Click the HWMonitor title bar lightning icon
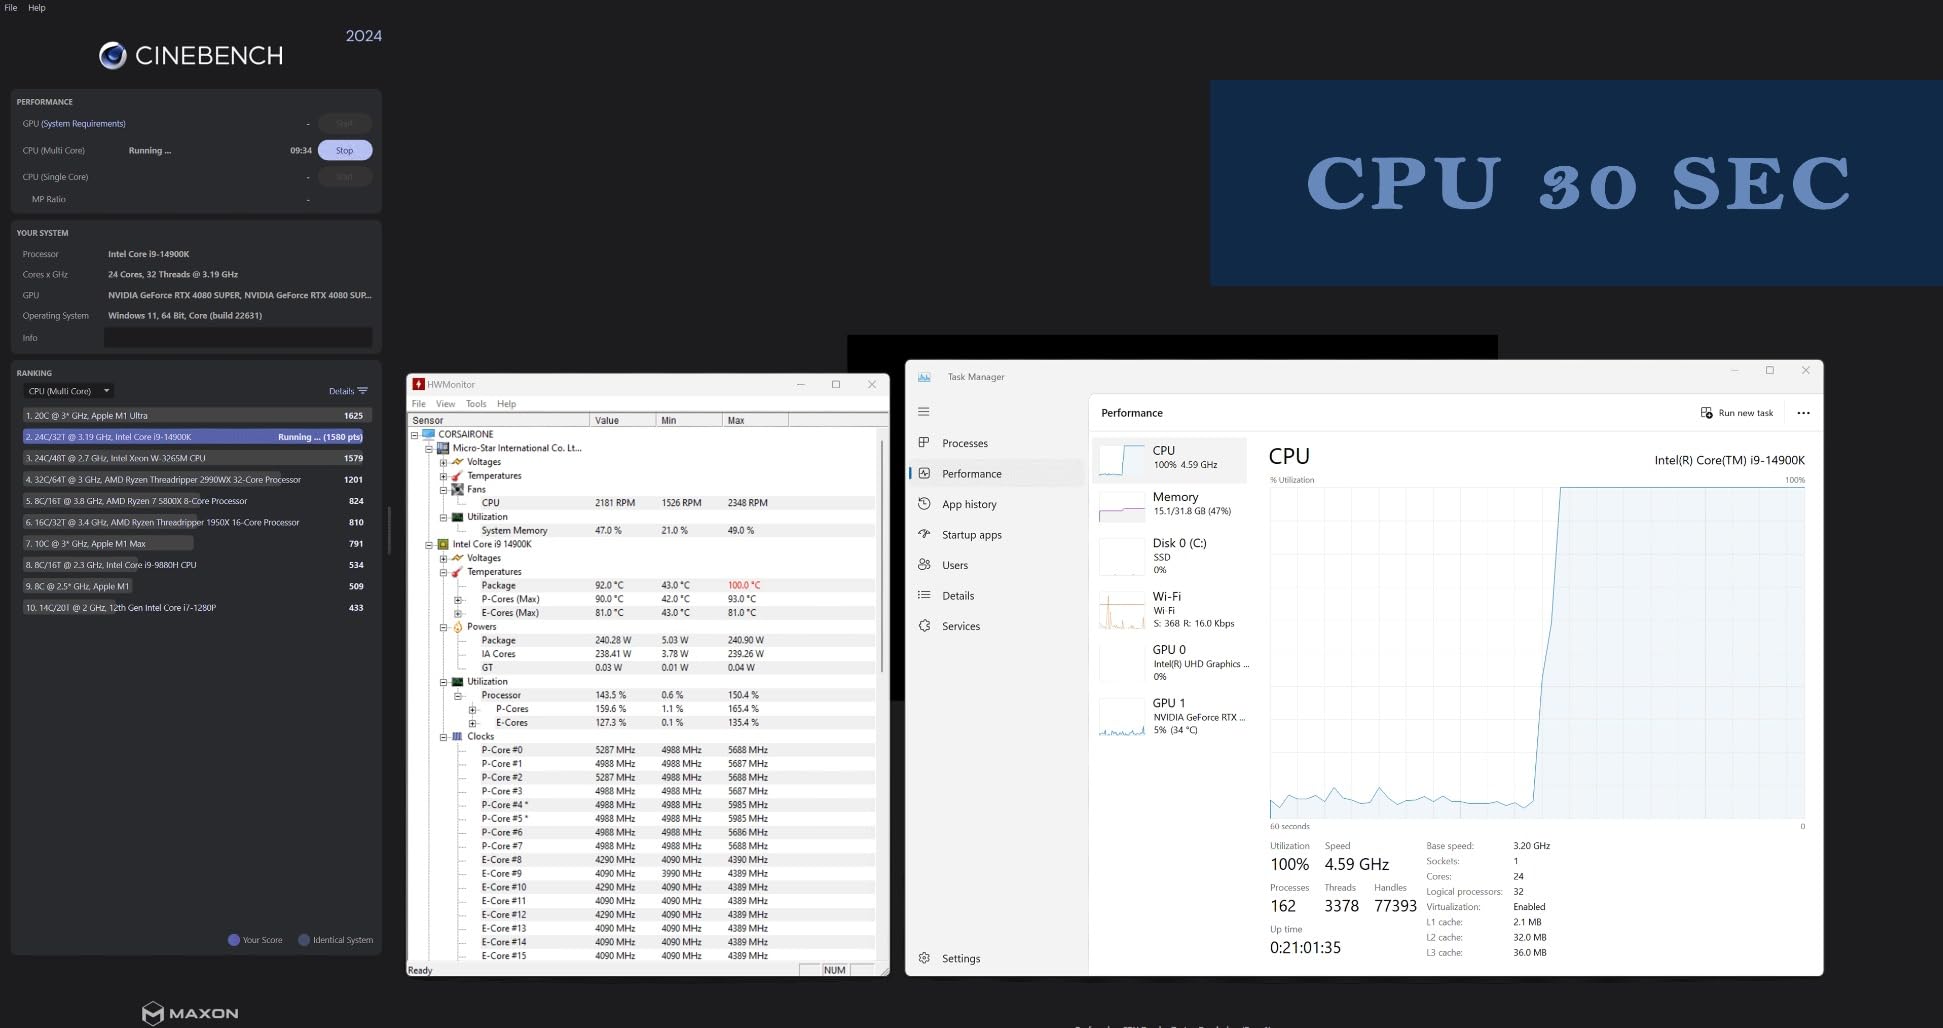Image resolution: width=1943 pixels, height=1028 pixels. (x=418, y=384)
